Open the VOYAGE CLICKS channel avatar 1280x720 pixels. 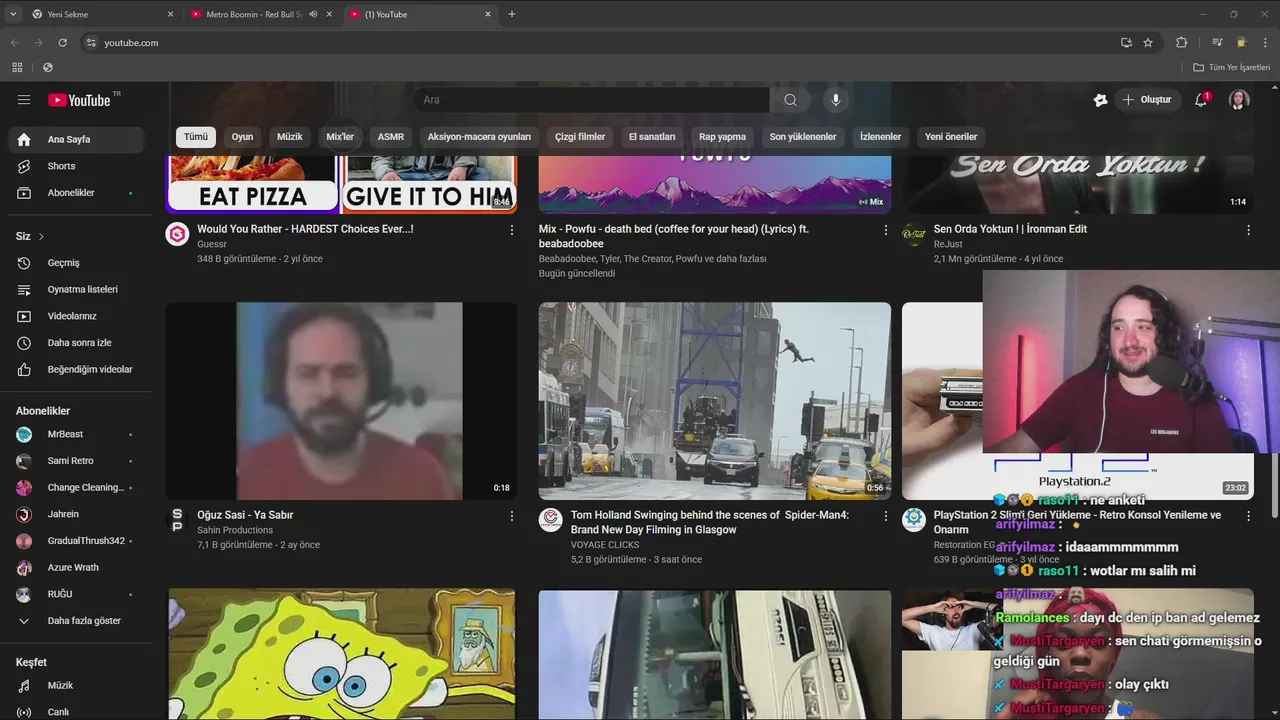click(551, 520)
